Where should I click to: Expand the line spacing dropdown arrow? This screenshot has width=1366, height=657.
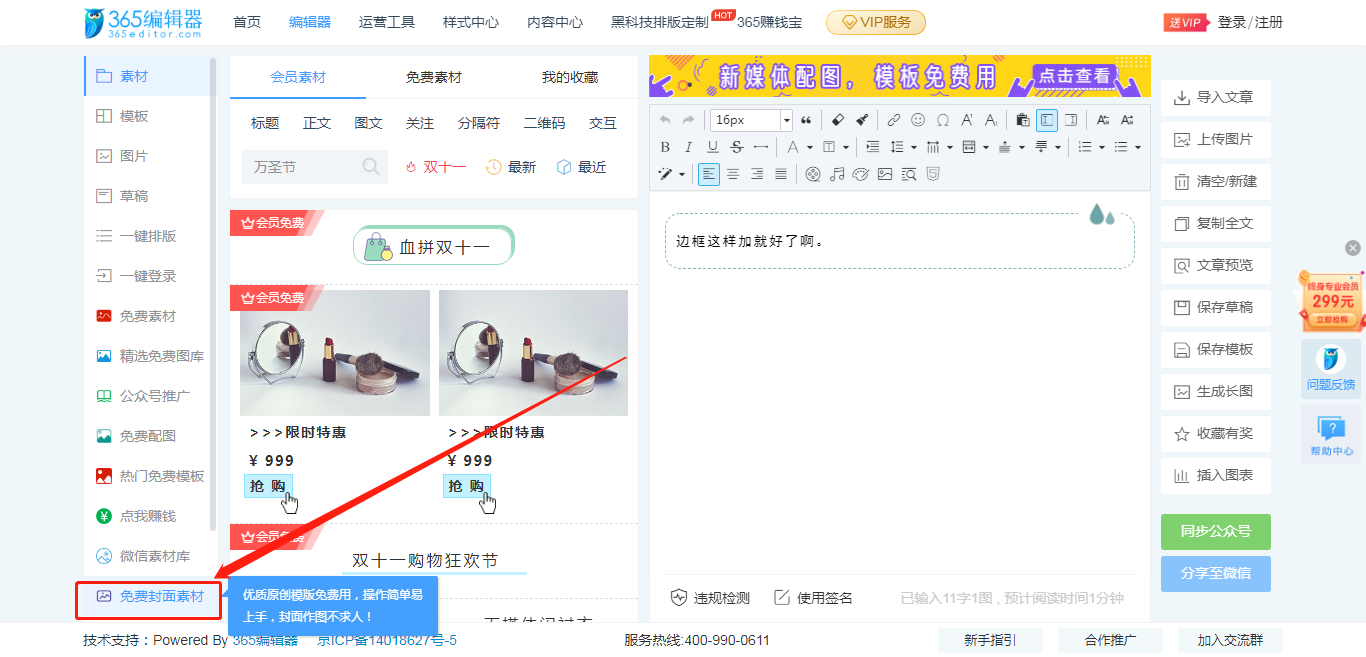point(914,148)
